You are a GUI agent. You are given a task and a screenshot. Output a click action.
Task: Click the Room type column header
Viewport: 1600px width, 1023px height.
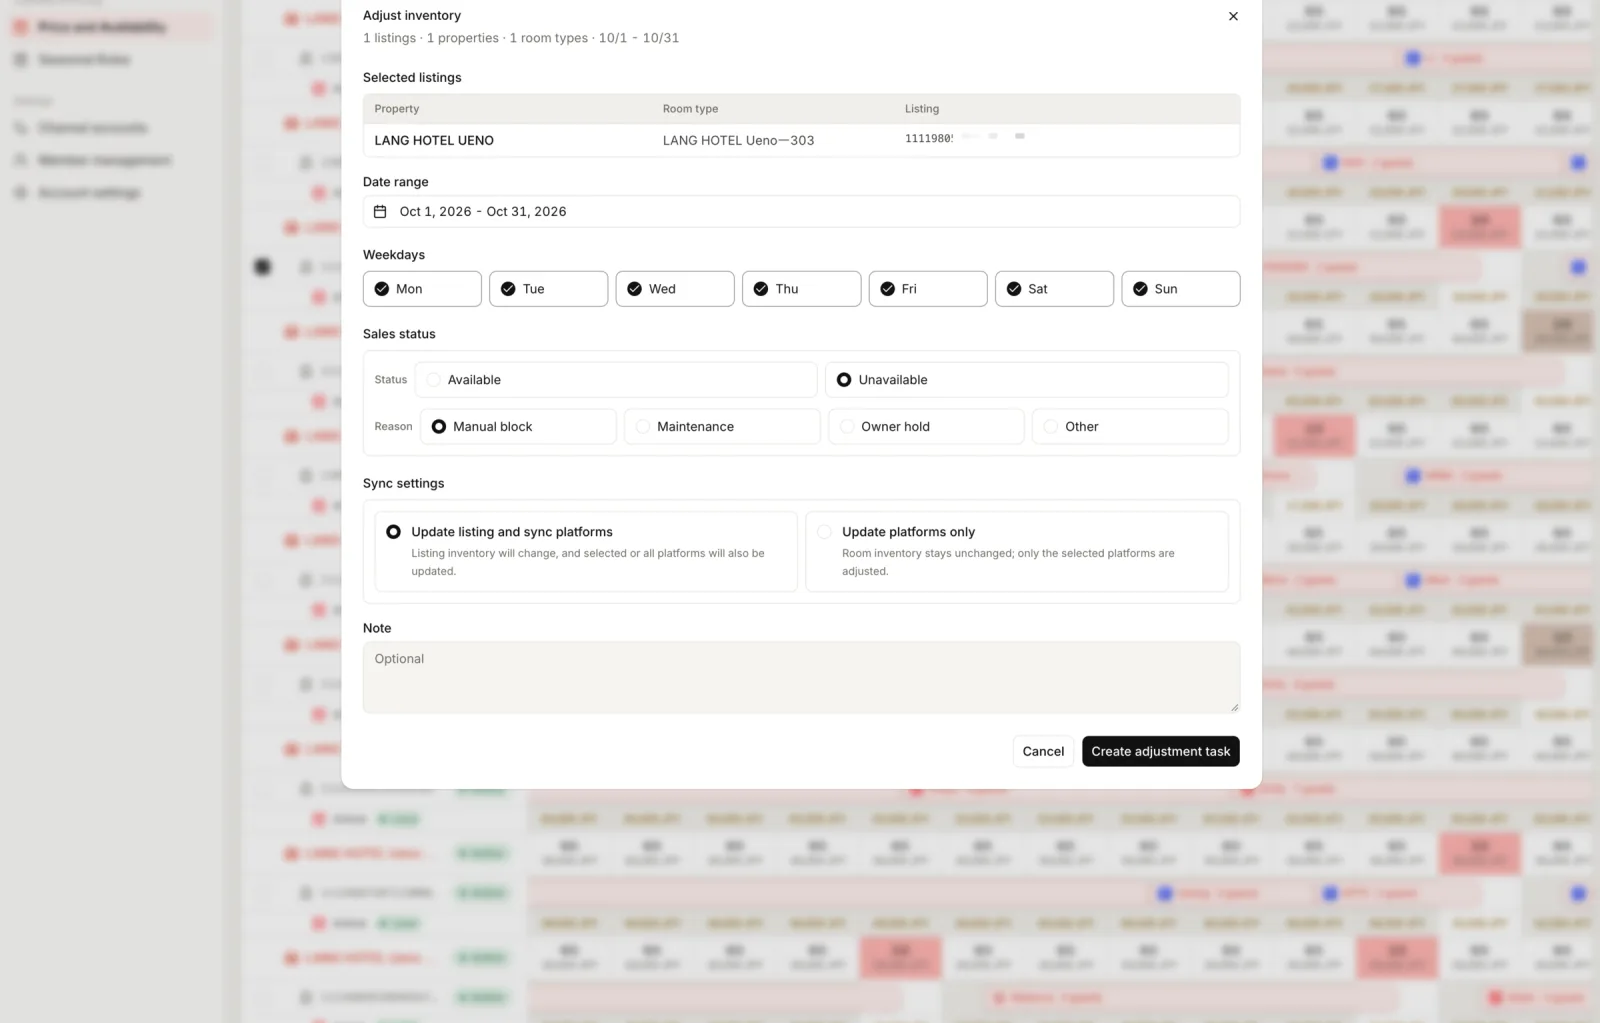pos(690,109)
